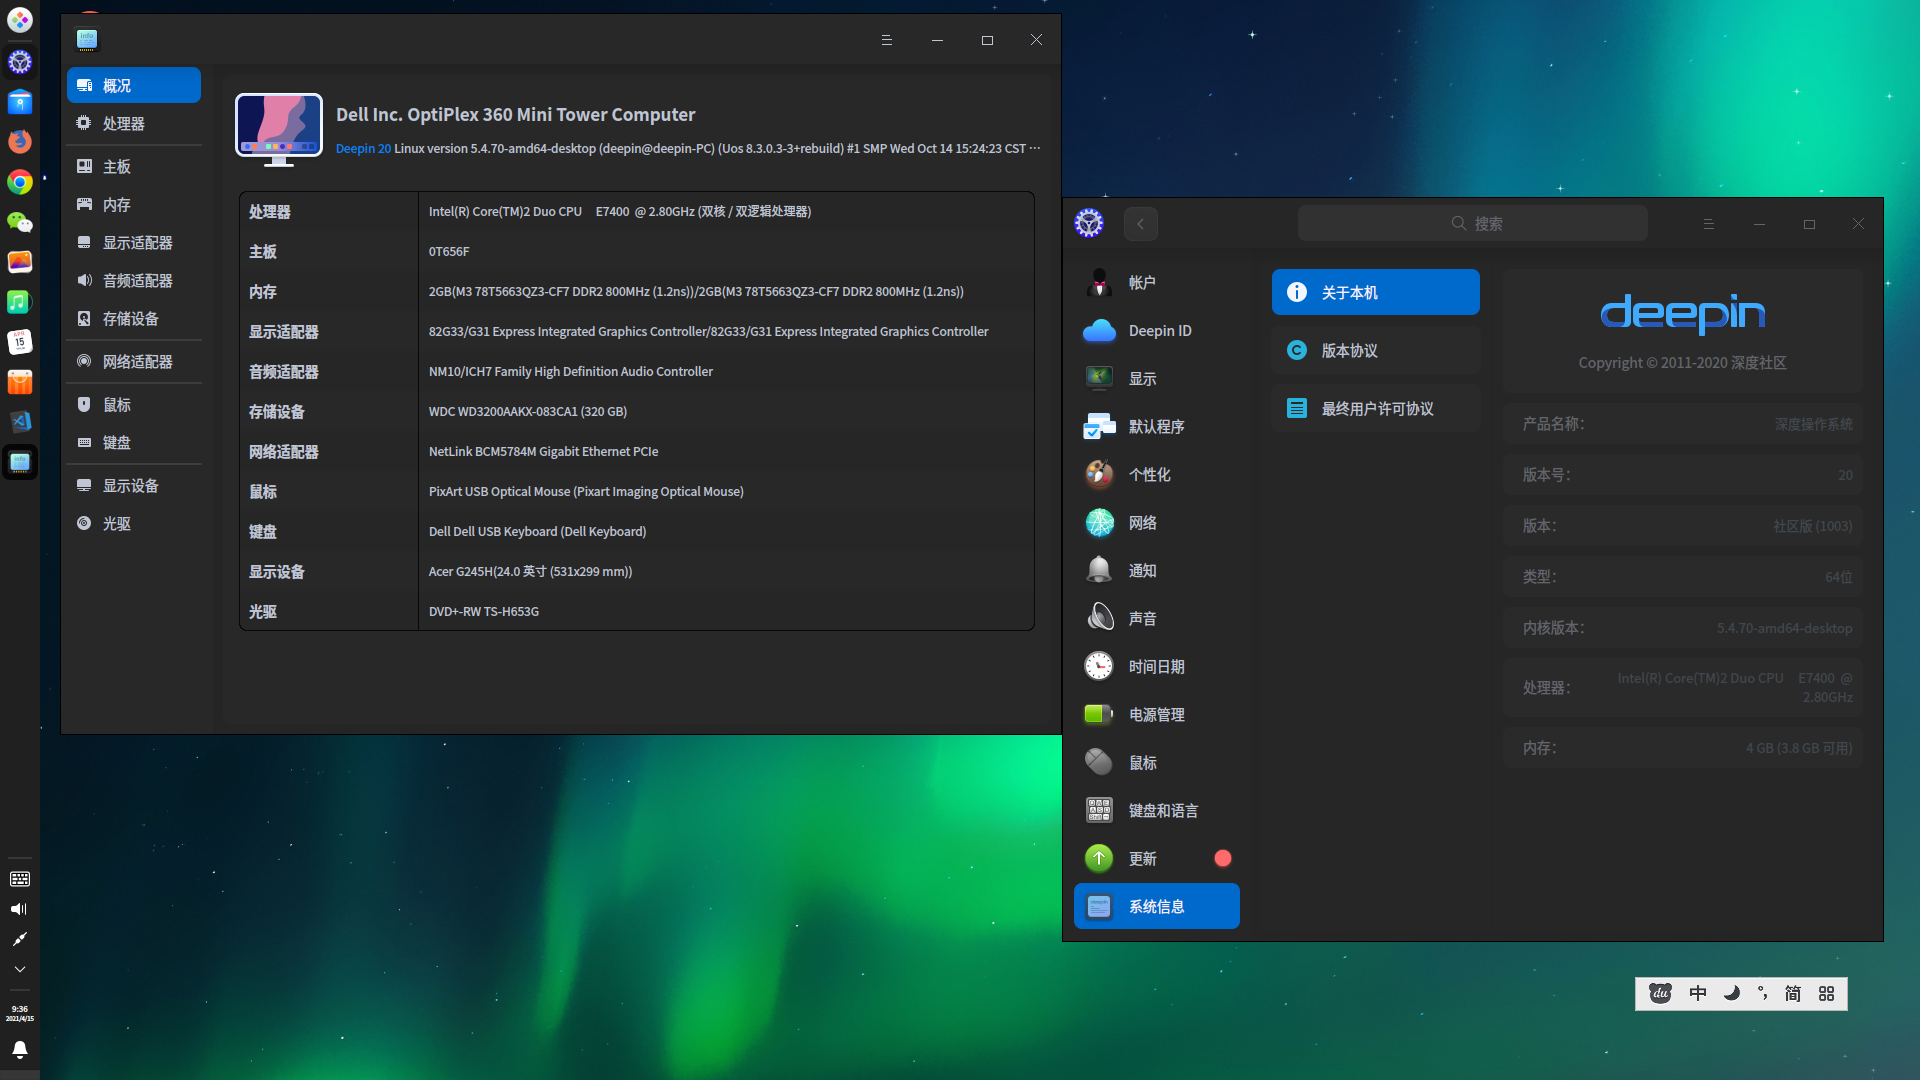Open 更新 update settings
Screen dimensions: 1920x1080
[x=1142, y=859]
